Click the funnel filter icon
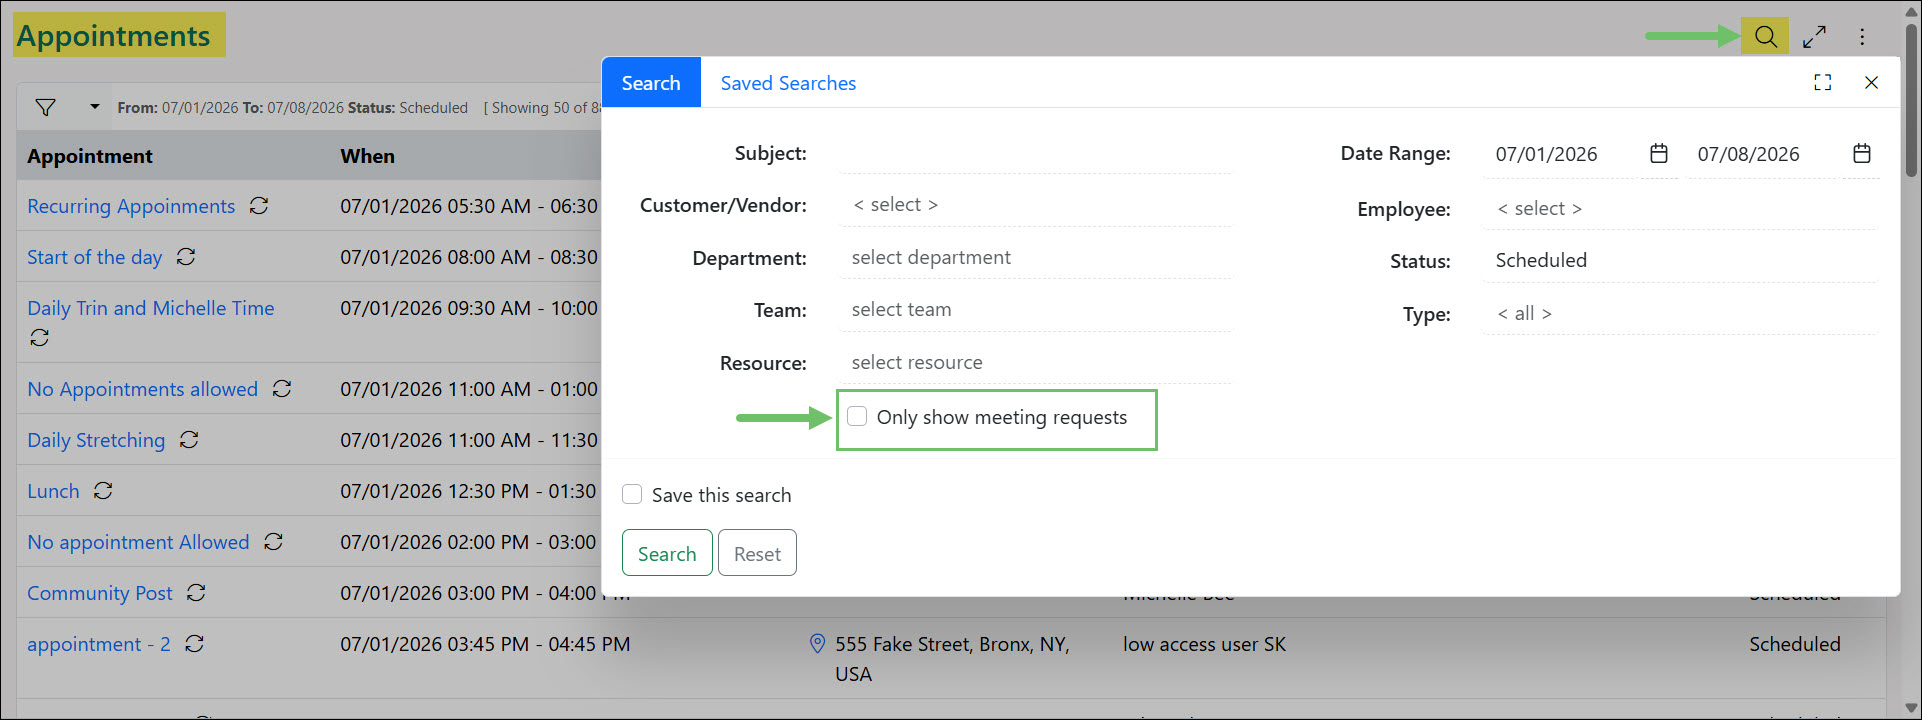Viewport: 1922px width, 720px height. (x=46, y=107)
